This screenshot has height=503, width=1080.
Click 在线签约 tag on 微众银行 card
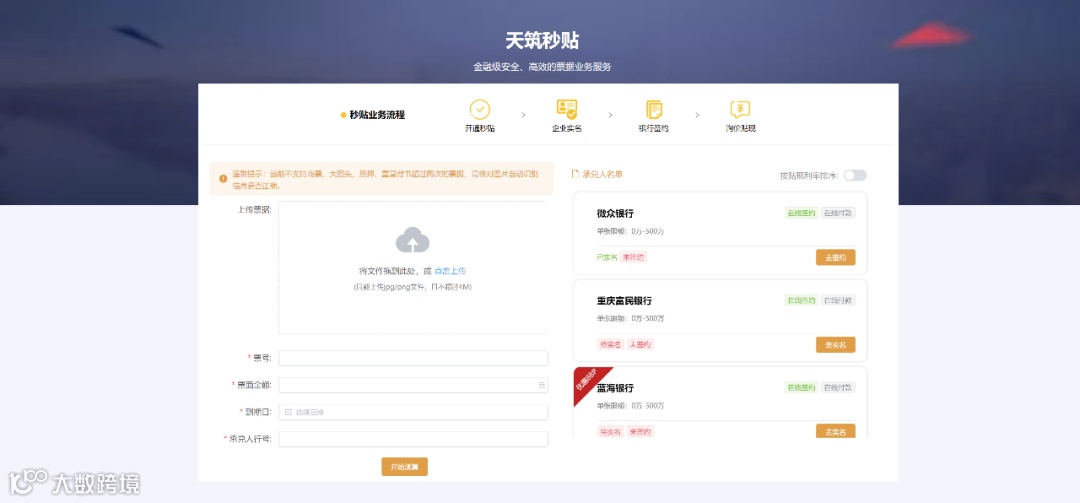(x=801, y=213)
